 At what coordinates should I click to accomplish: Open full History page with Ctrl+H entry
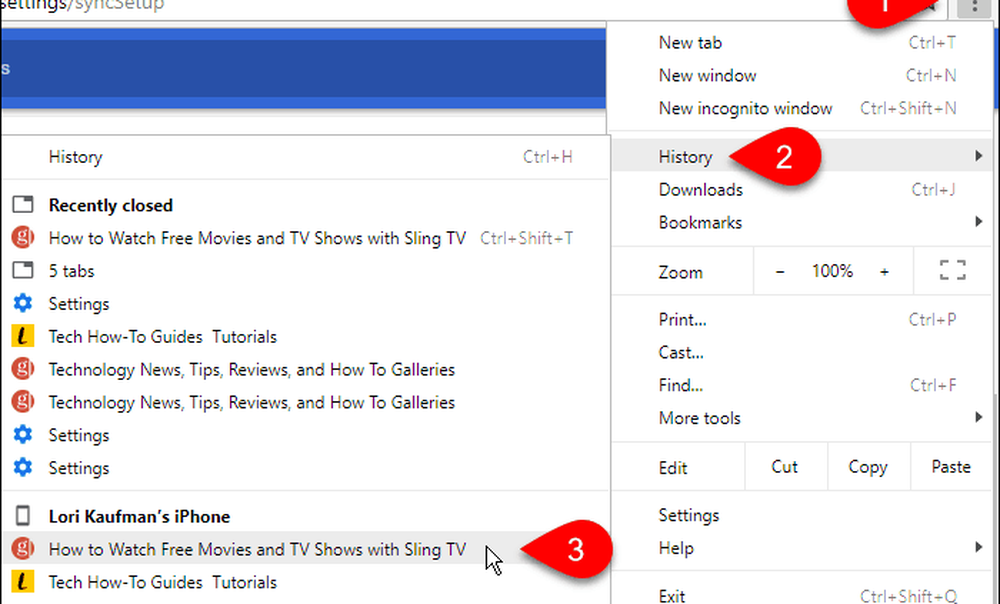pos(76,157)
